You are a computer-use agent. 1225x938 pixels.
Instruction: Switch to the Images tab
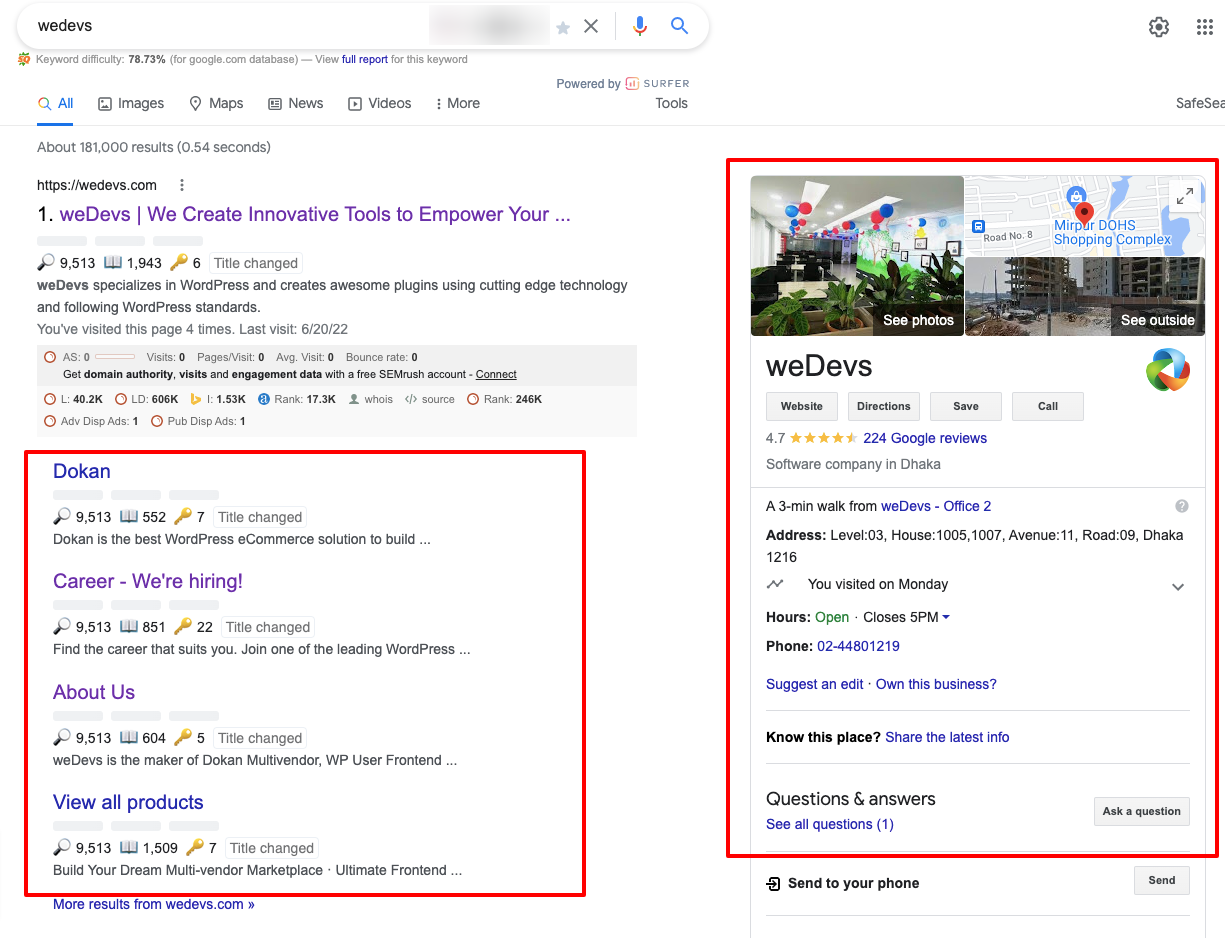pos(130,103)
